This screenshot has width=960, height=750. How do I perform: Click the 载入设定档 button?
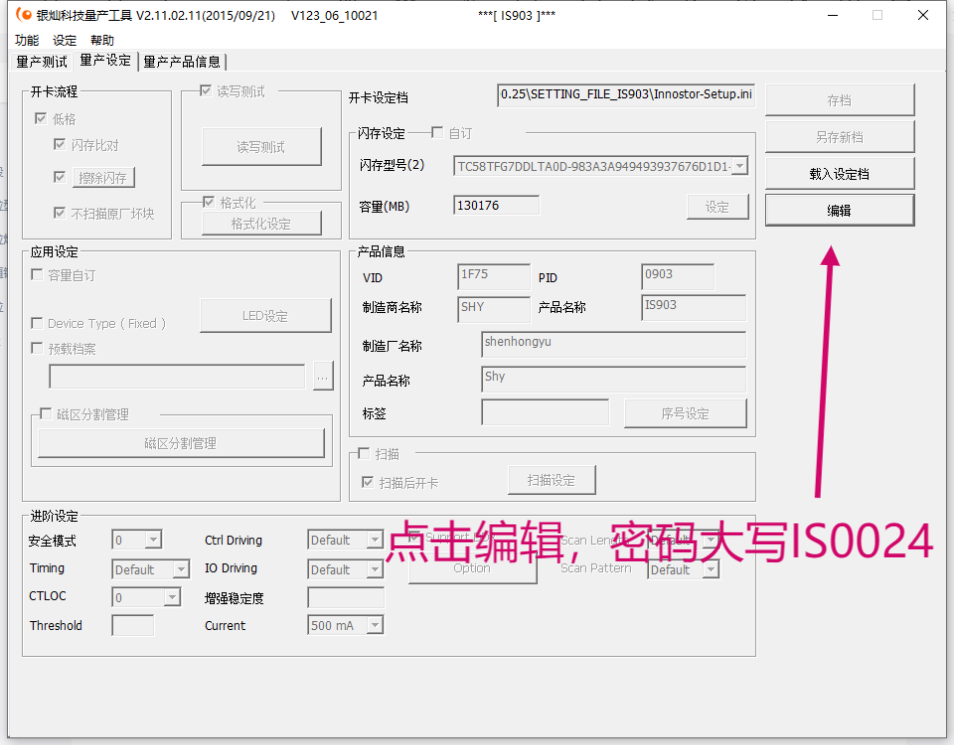pos(838,172)
